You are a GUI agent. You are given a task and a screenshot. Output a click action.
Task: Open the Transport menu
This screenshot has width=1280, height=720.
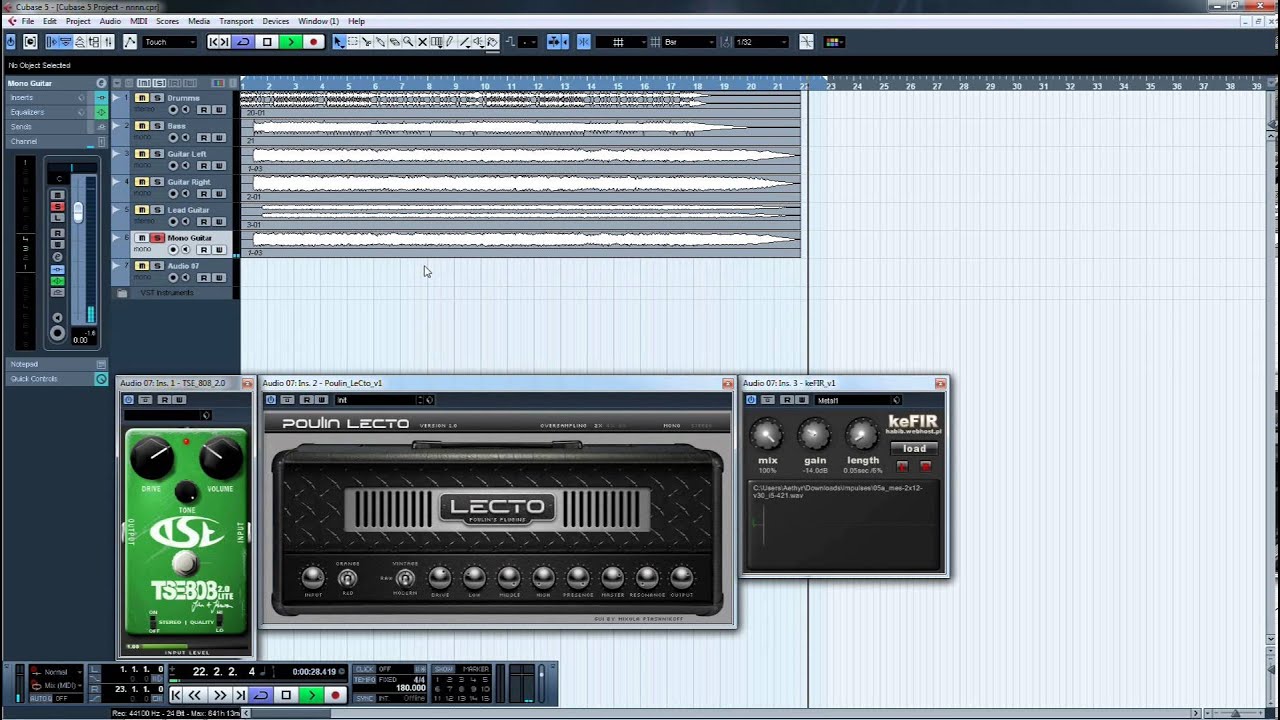[x=236, y=21]
